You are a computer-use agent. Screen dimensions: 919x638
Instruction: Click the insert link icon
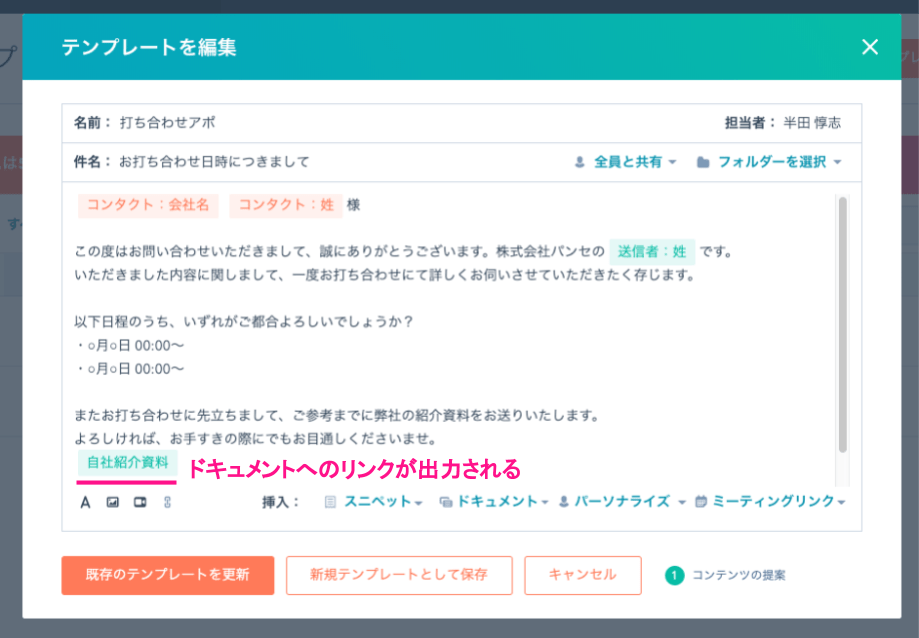point(167,502)
